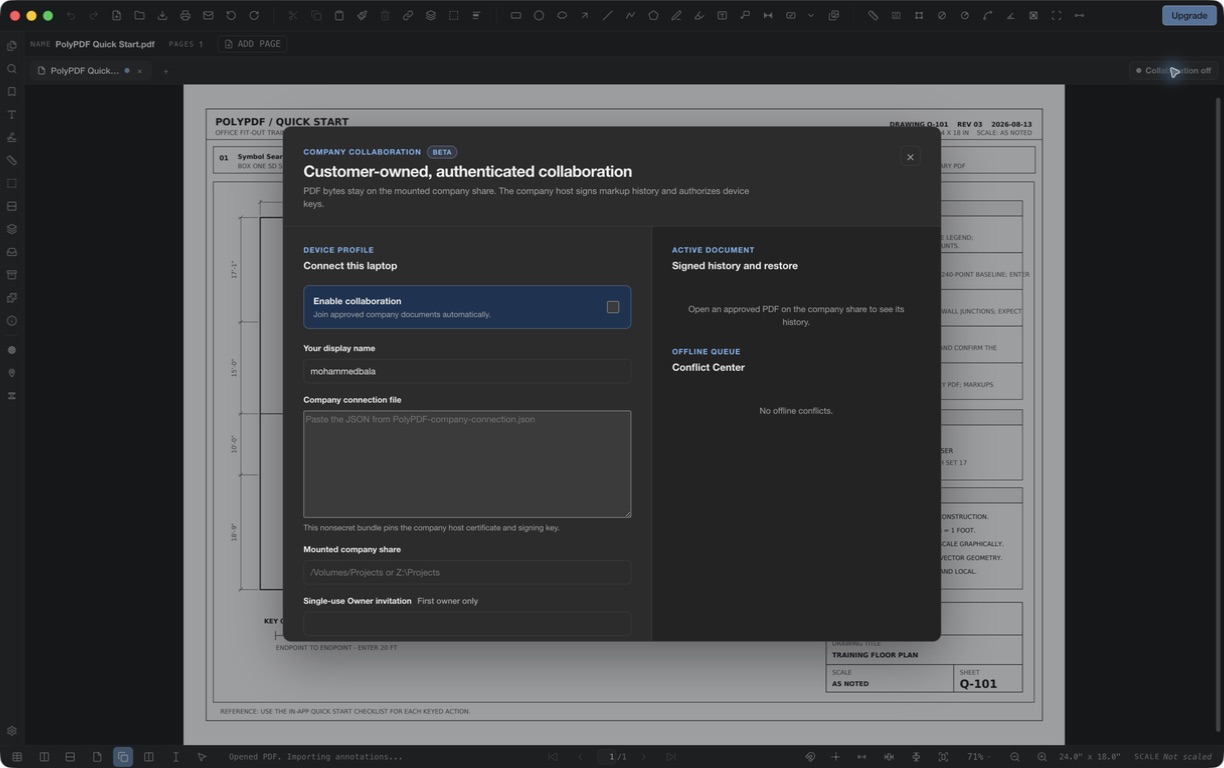This screenshot has width=1224, height=768.
Task: Open the search icon in left sidebar
Action: pyautogui.click(x=12, y=69)
